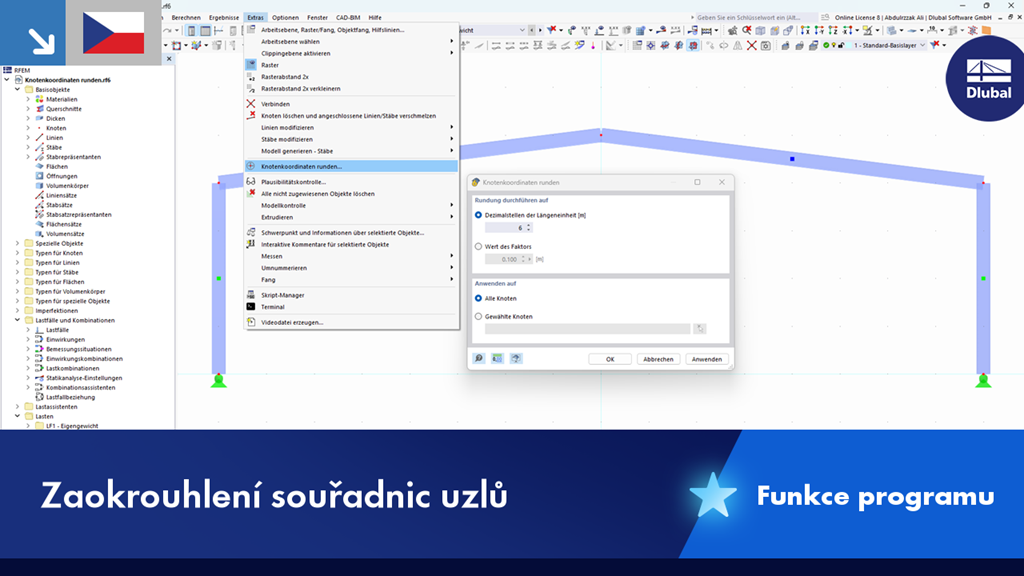1024x576 pixels.
Task: Click the node picker icon beside Gewählte Knoten field
Action: 699,328
